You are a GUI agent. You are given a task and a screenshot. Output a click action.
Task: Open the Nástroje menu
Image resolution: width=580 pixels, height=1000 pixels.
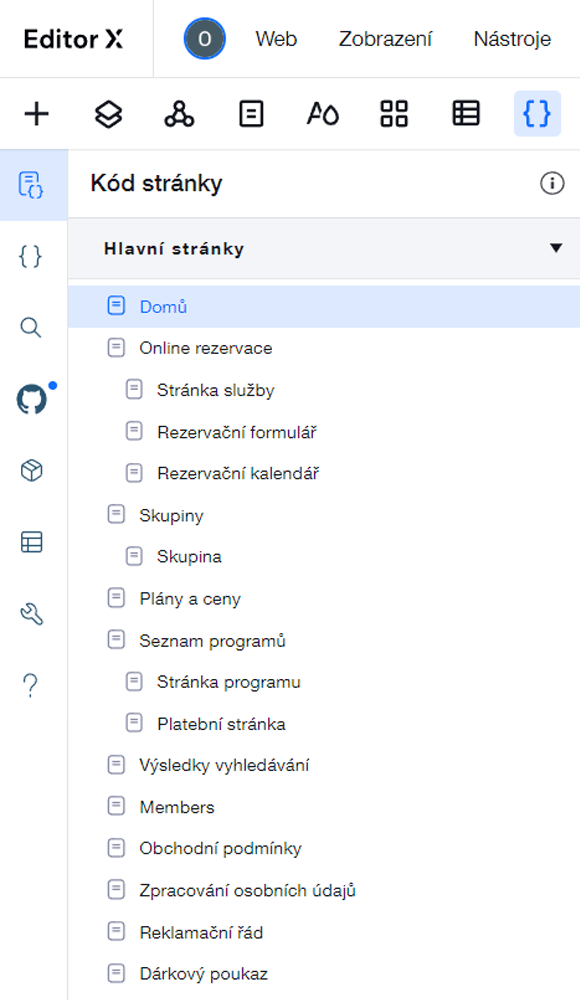pos(512,39)
